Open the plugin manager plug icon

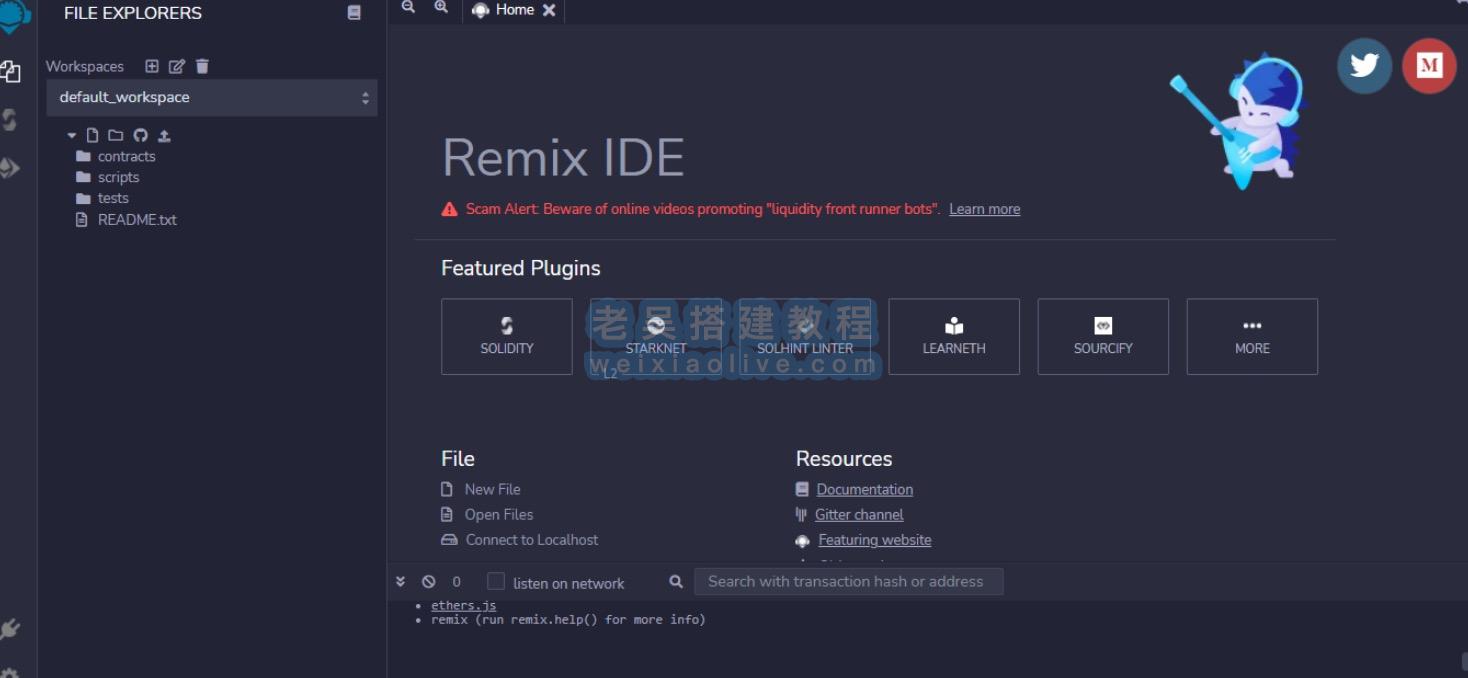click(10, 629)
